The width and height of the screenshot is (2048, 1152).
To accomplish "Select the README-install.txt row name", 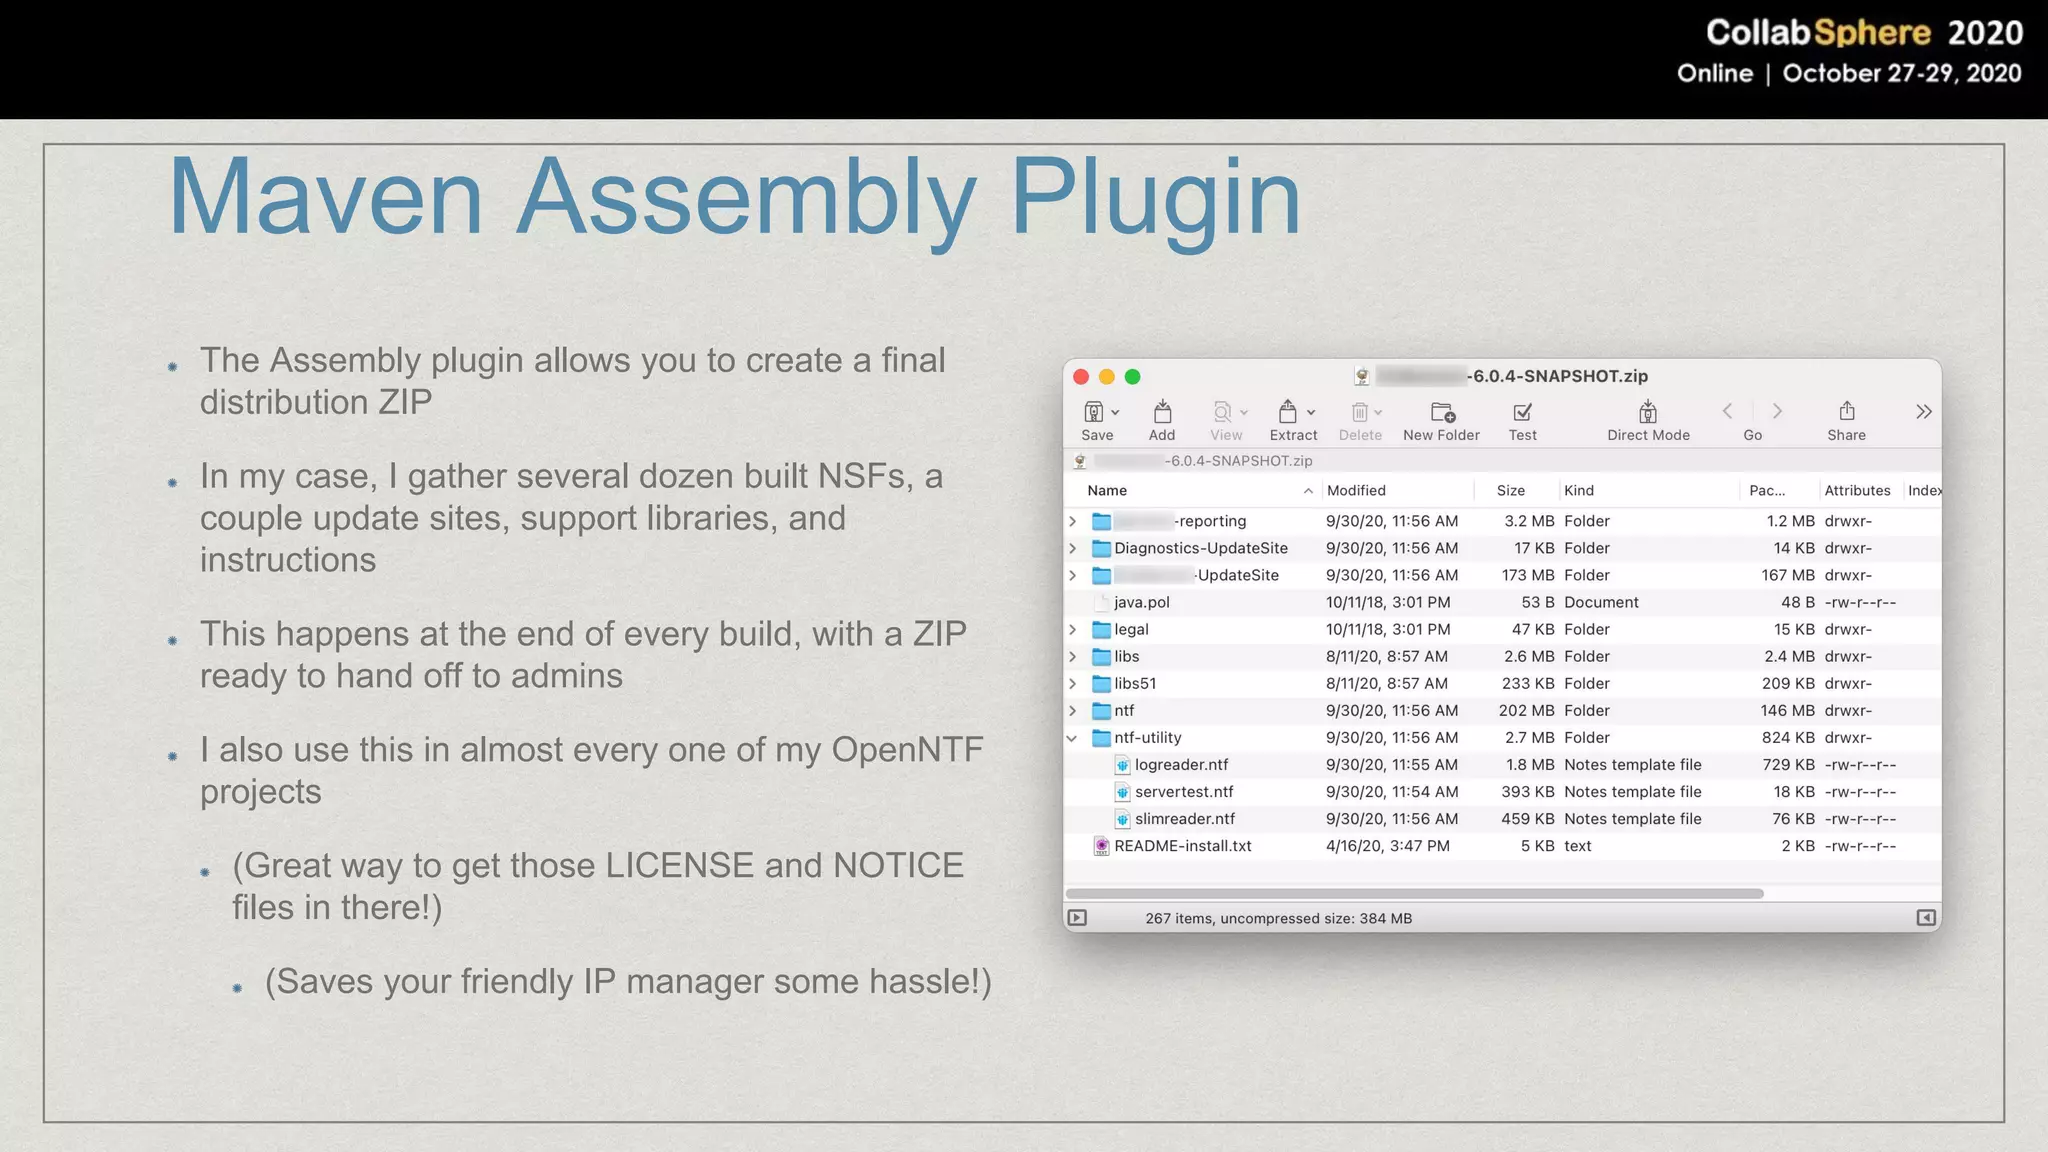I will tap(1183, 846).
